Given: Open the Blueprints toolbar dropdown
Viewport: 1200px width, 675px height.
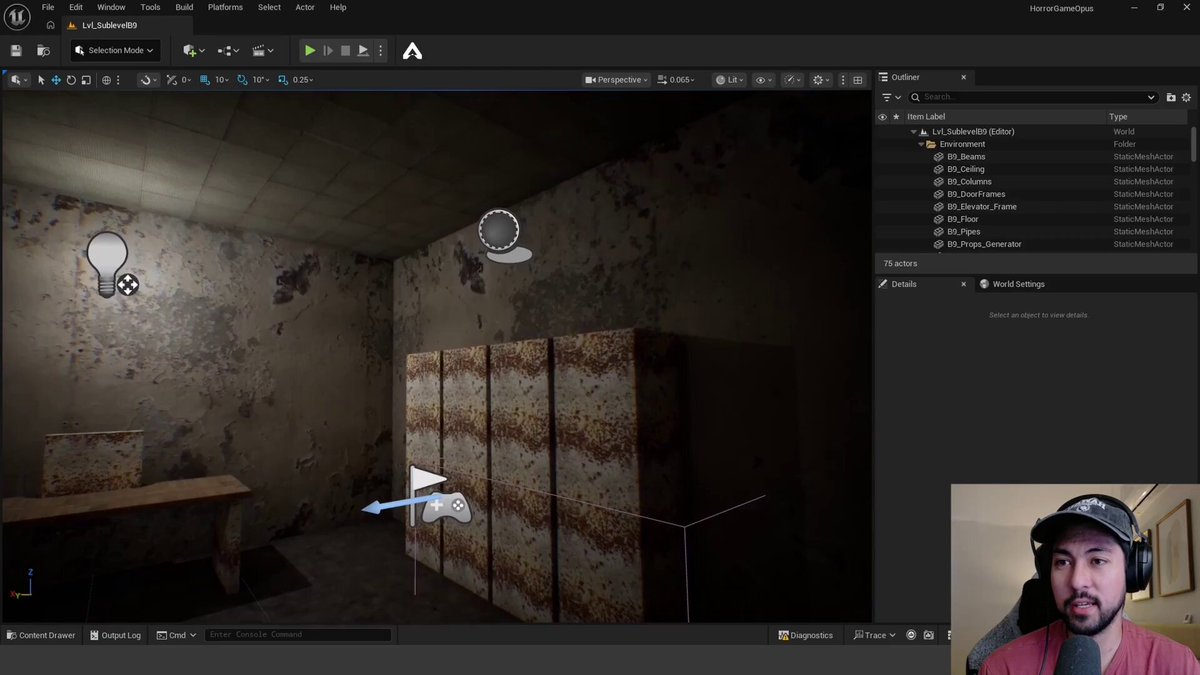Looking at the screenshot, I should pos(228,50).
